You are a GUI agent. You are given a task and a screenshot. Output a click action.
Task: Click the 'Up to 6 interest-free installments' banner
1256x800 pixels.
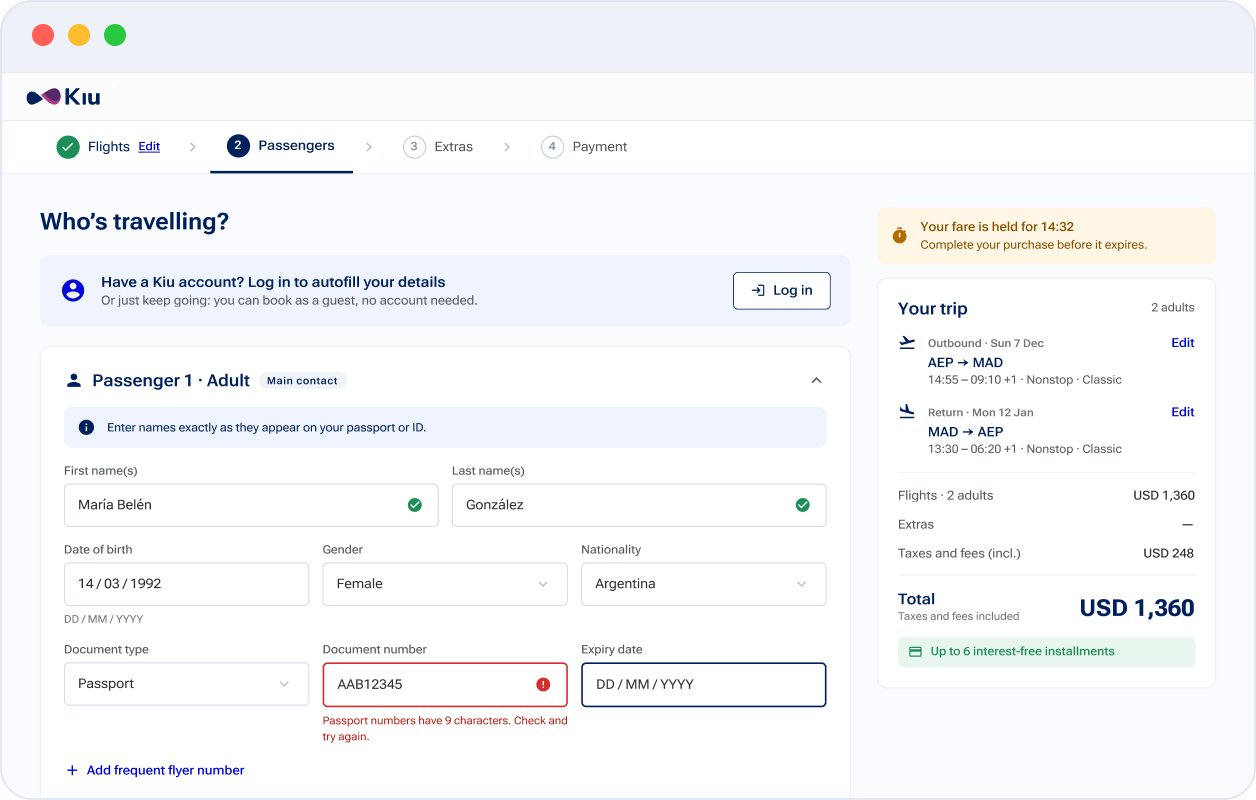1046,652
